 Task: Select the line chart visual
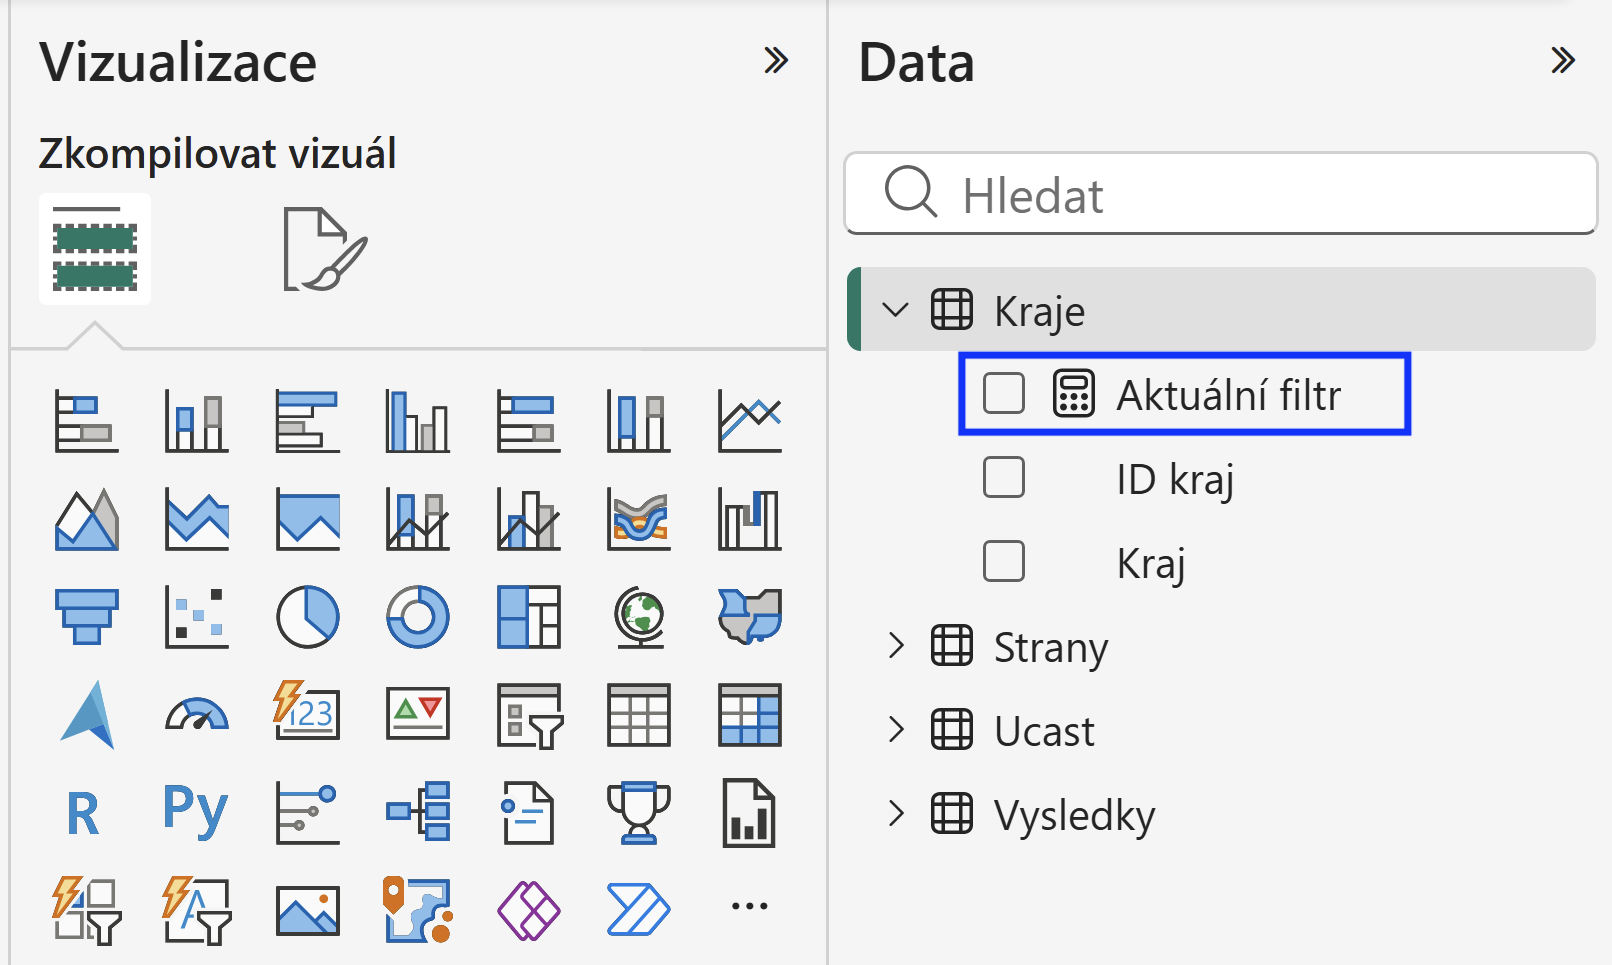coord(750,421)
